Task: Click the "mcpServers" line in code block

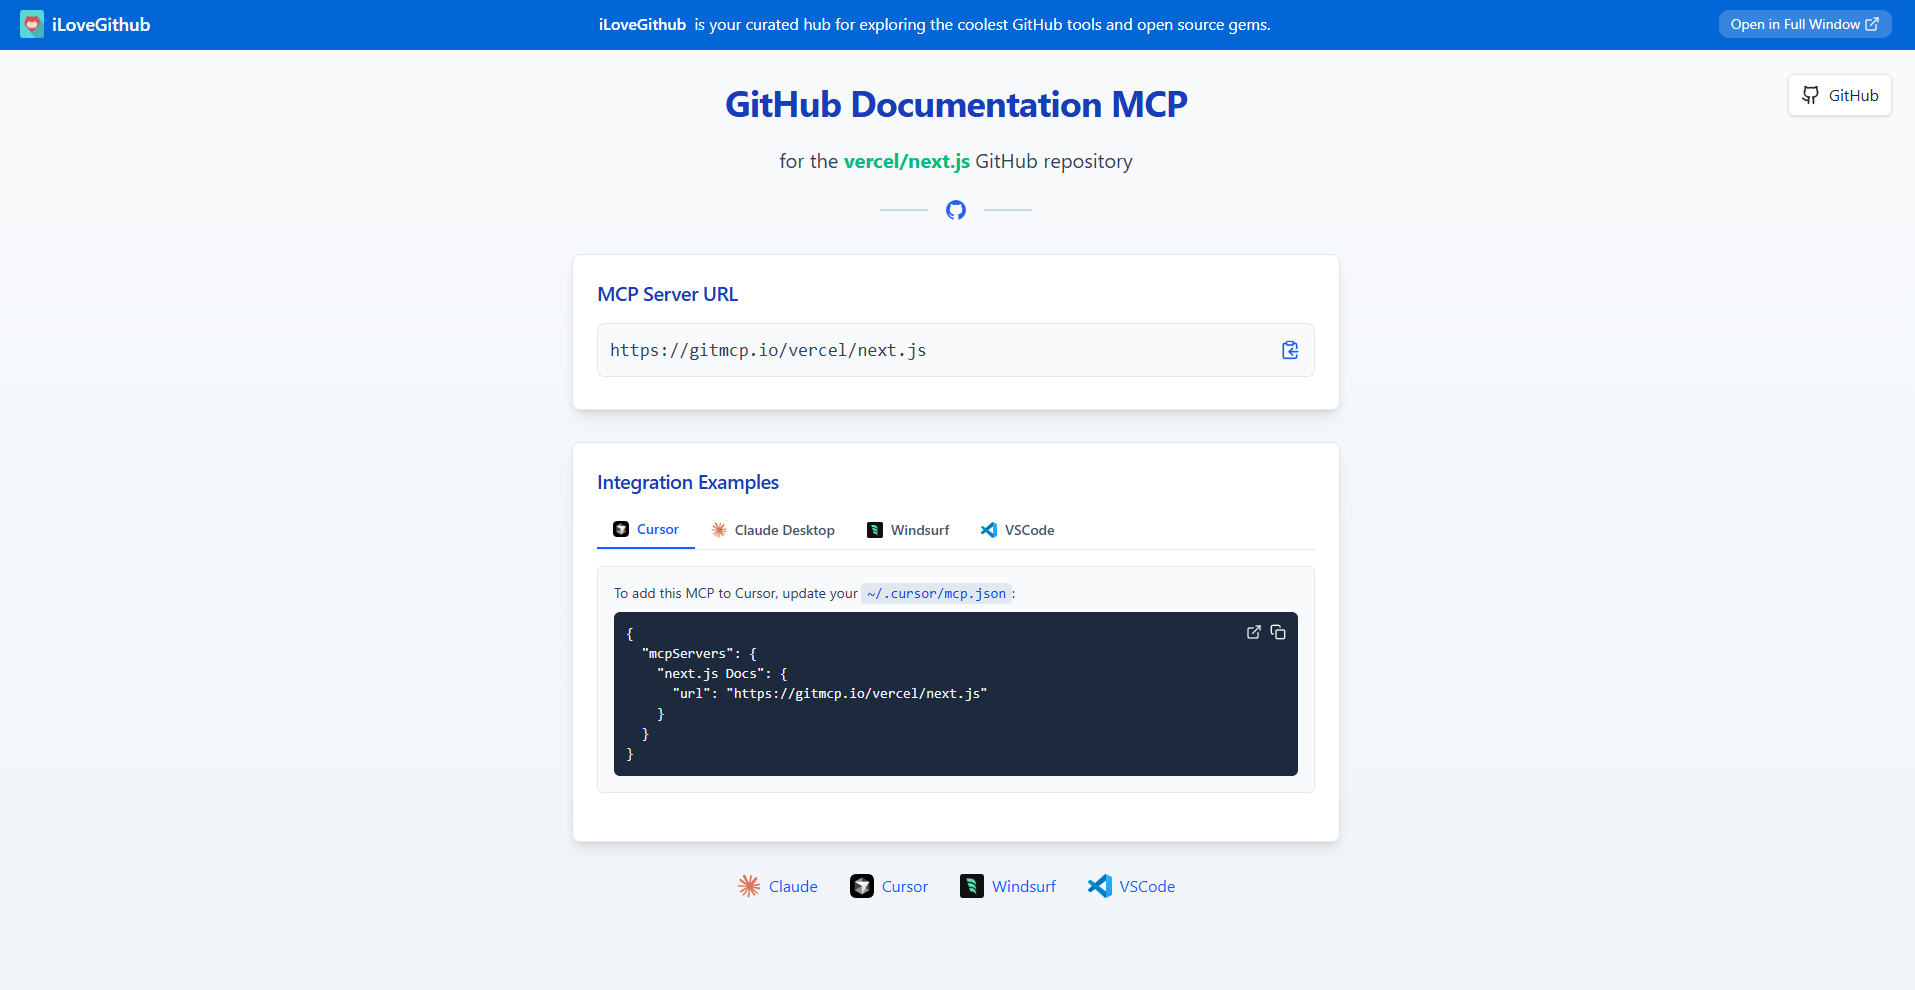Action: tap(699, 653)
